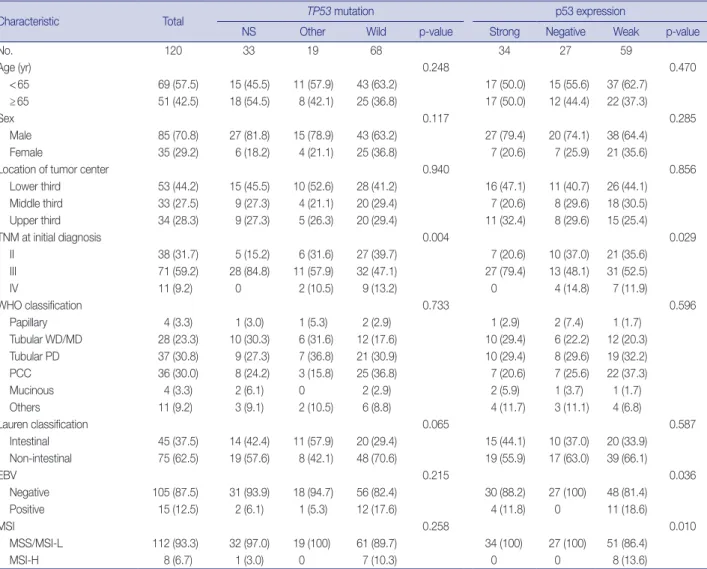Viewport: 707px width, 569px height.
Task: Select the 'NS' column header
Action: coord(248,32)
